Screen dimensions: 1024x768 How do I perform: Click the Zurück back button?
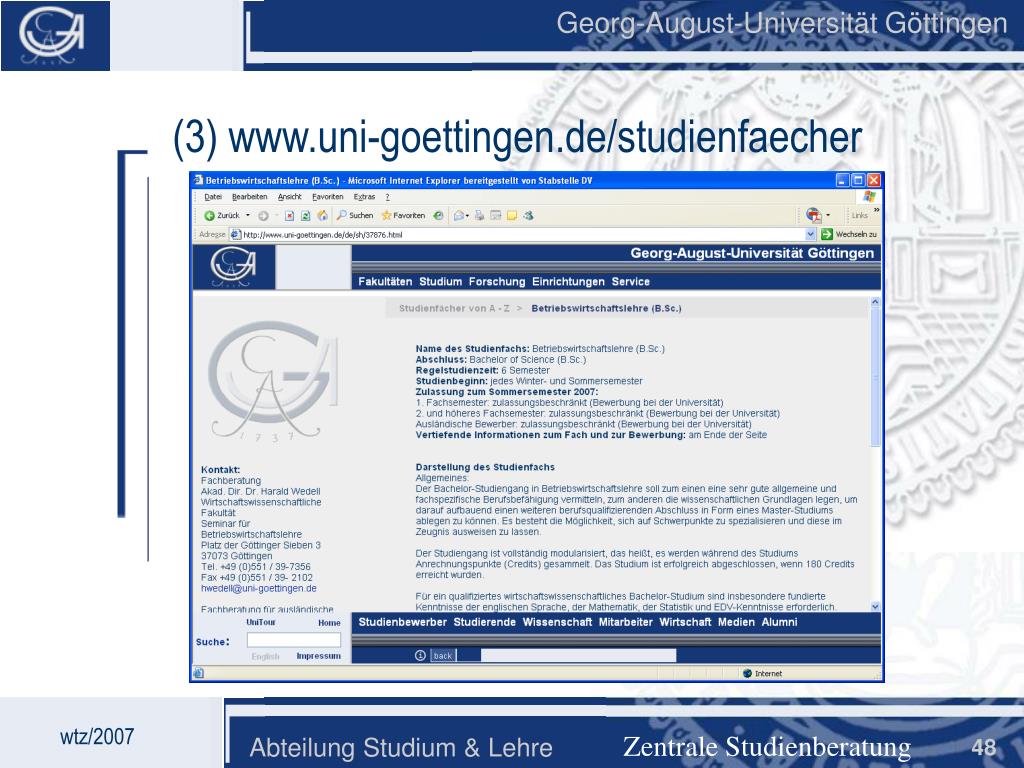point(222,216)
